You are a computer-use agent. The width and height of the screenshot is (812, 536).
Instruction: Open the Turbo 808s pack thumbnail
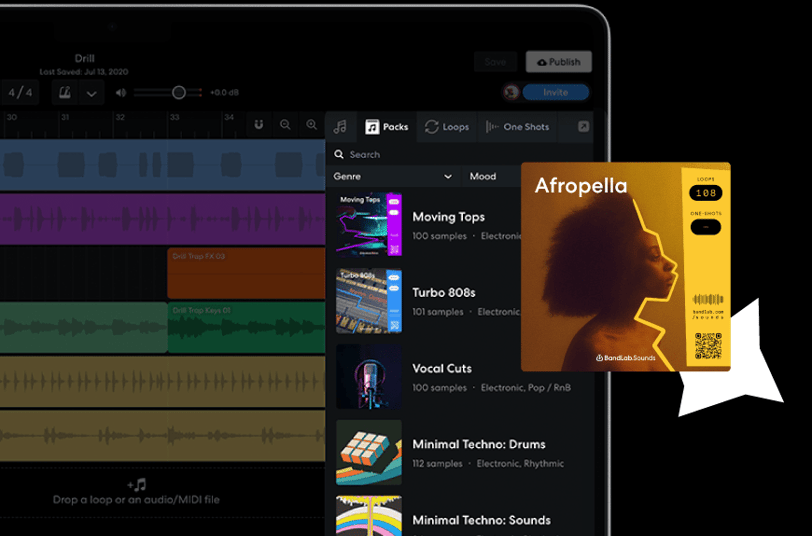point(369,300)
